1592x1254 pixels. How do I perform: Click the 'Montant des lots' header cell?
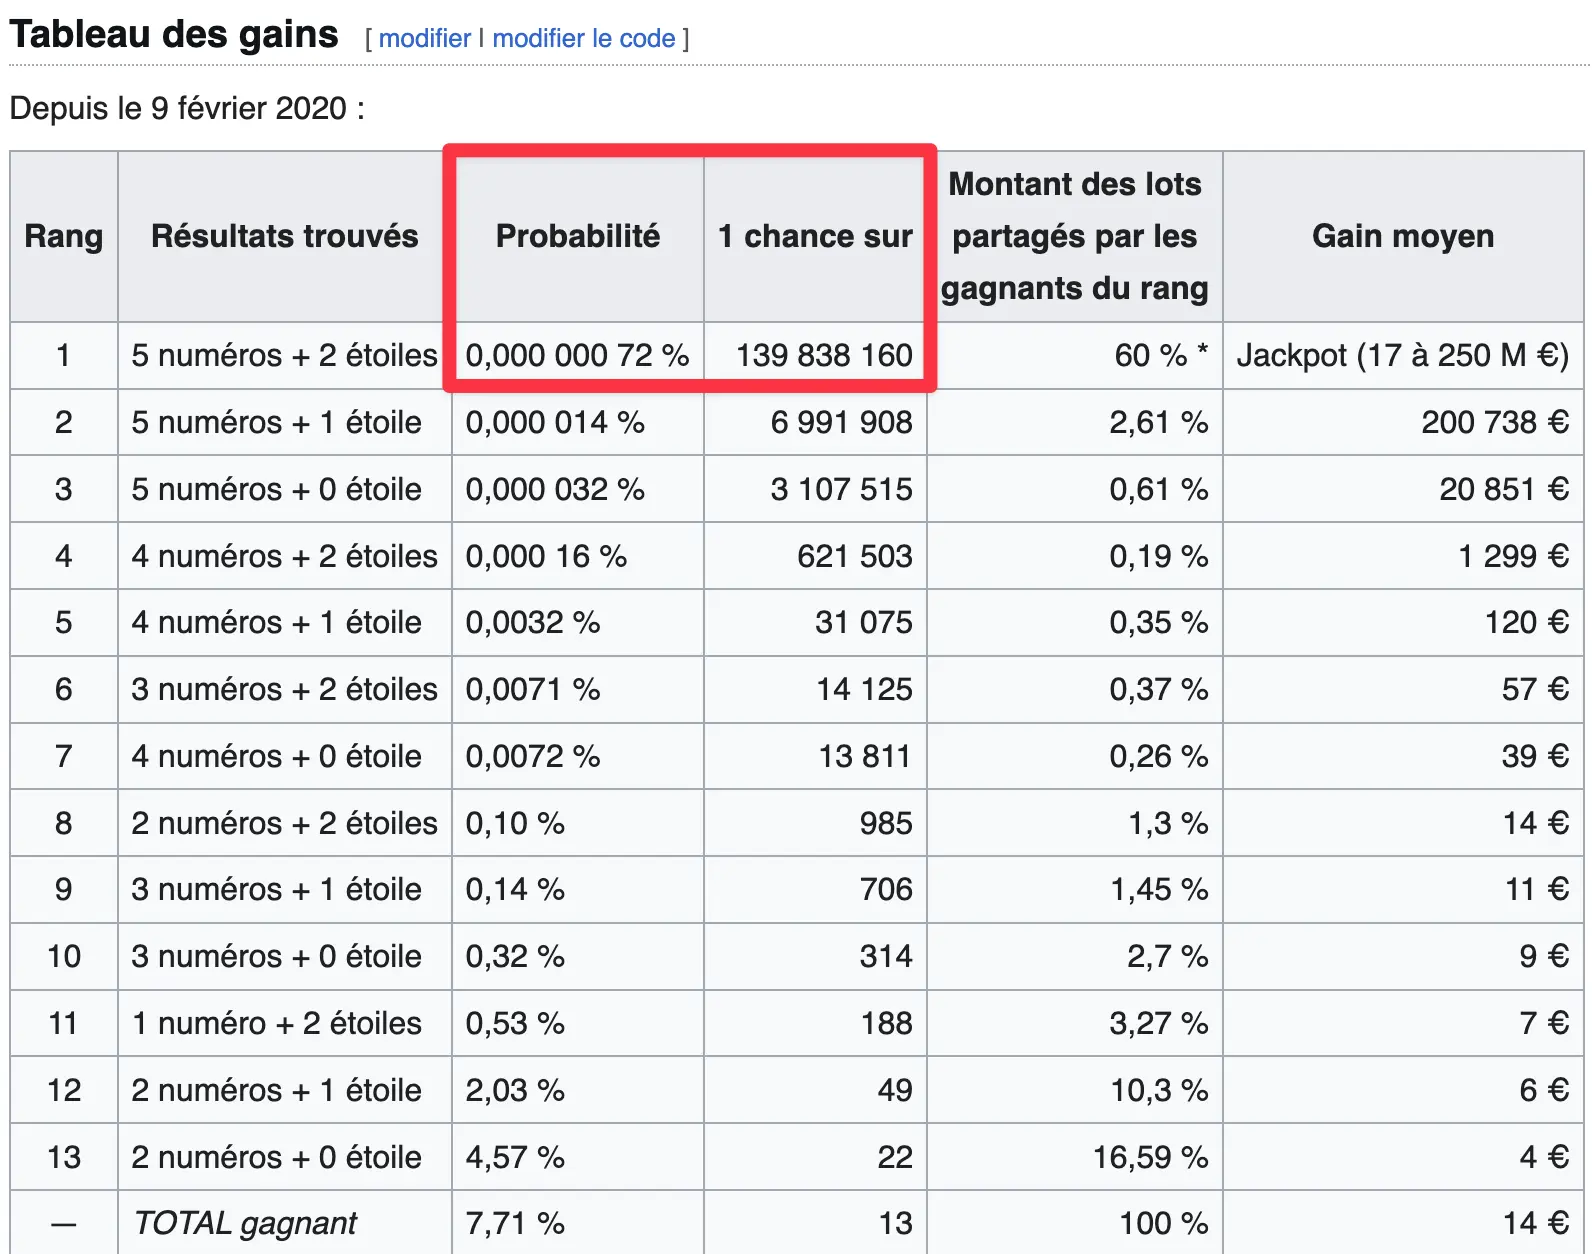tap(1075, 236)
